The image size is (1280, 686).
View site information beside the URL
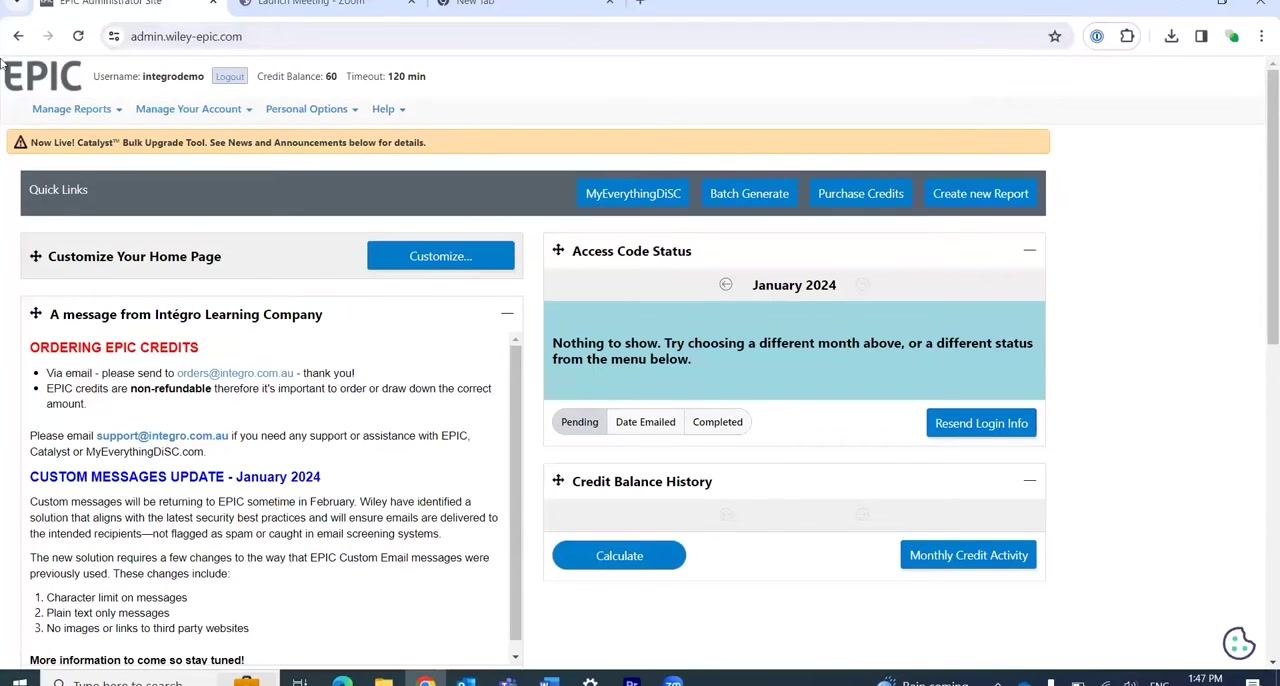[x=114, y=36]
